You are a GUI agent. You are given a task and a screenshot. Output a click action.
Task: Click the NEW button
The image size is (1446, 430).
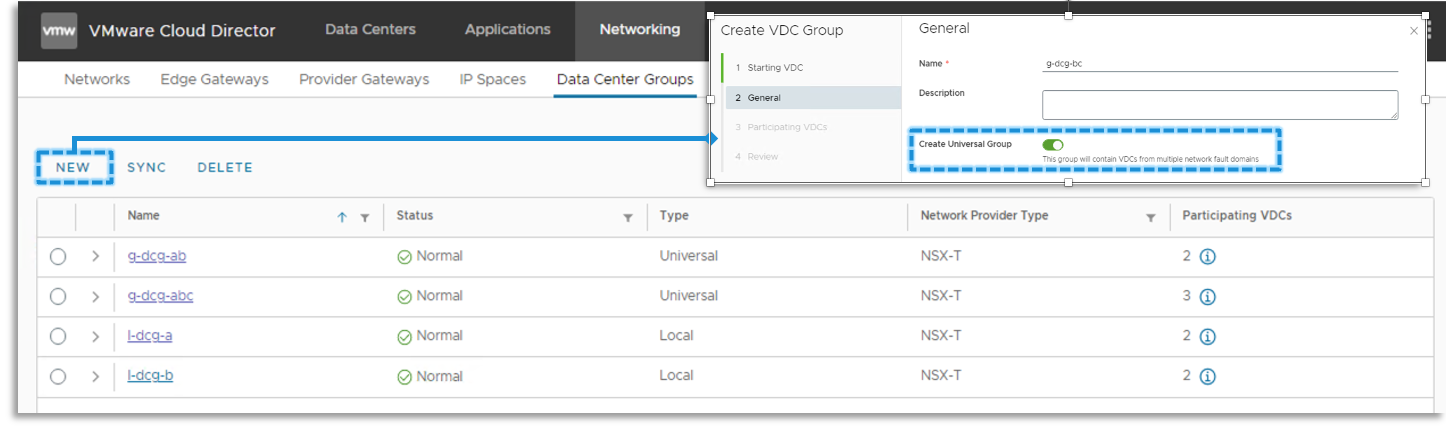click(73, 167)
